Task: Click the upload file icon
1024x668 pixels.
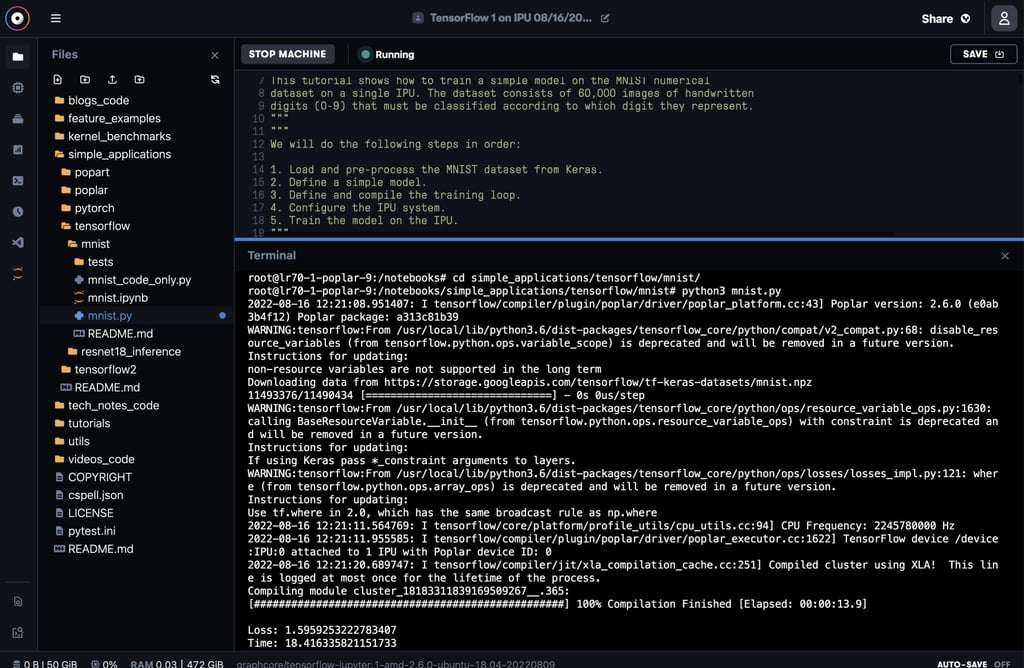Action: [x=112, y=80]
